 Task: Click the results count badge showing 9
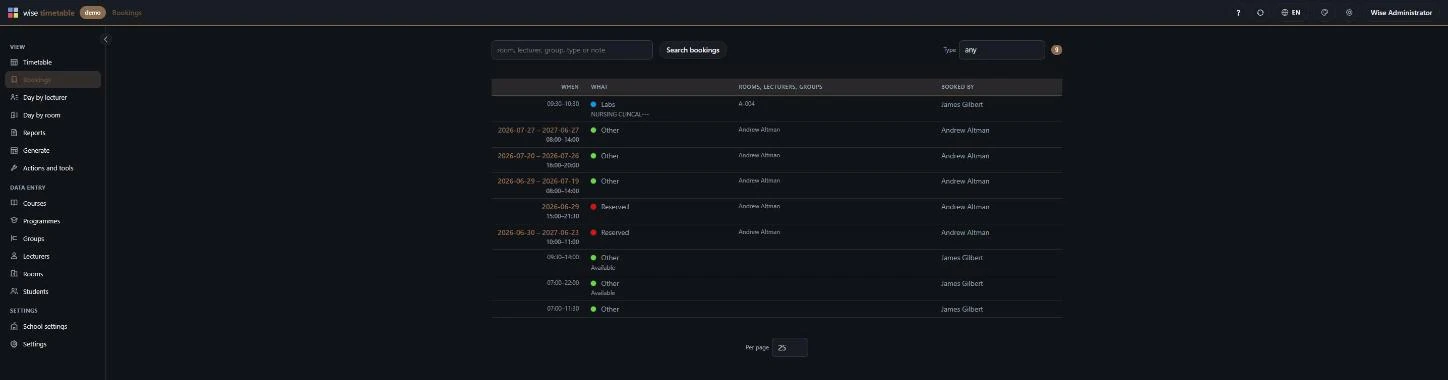1057,50
